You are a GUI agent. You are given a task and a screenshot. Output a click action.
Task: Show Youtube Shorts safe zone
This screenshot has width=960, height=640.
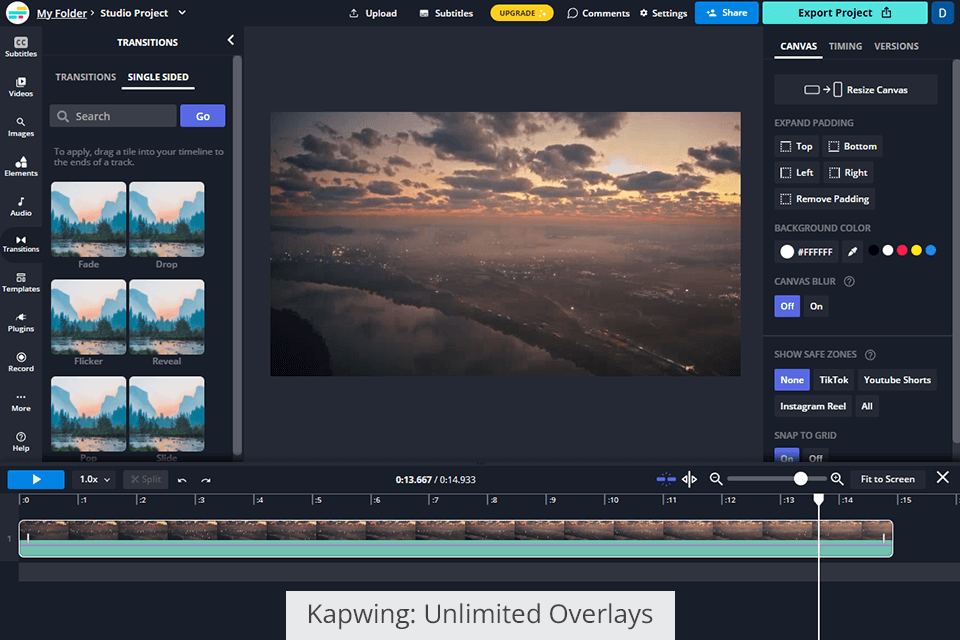coord(897,380)
